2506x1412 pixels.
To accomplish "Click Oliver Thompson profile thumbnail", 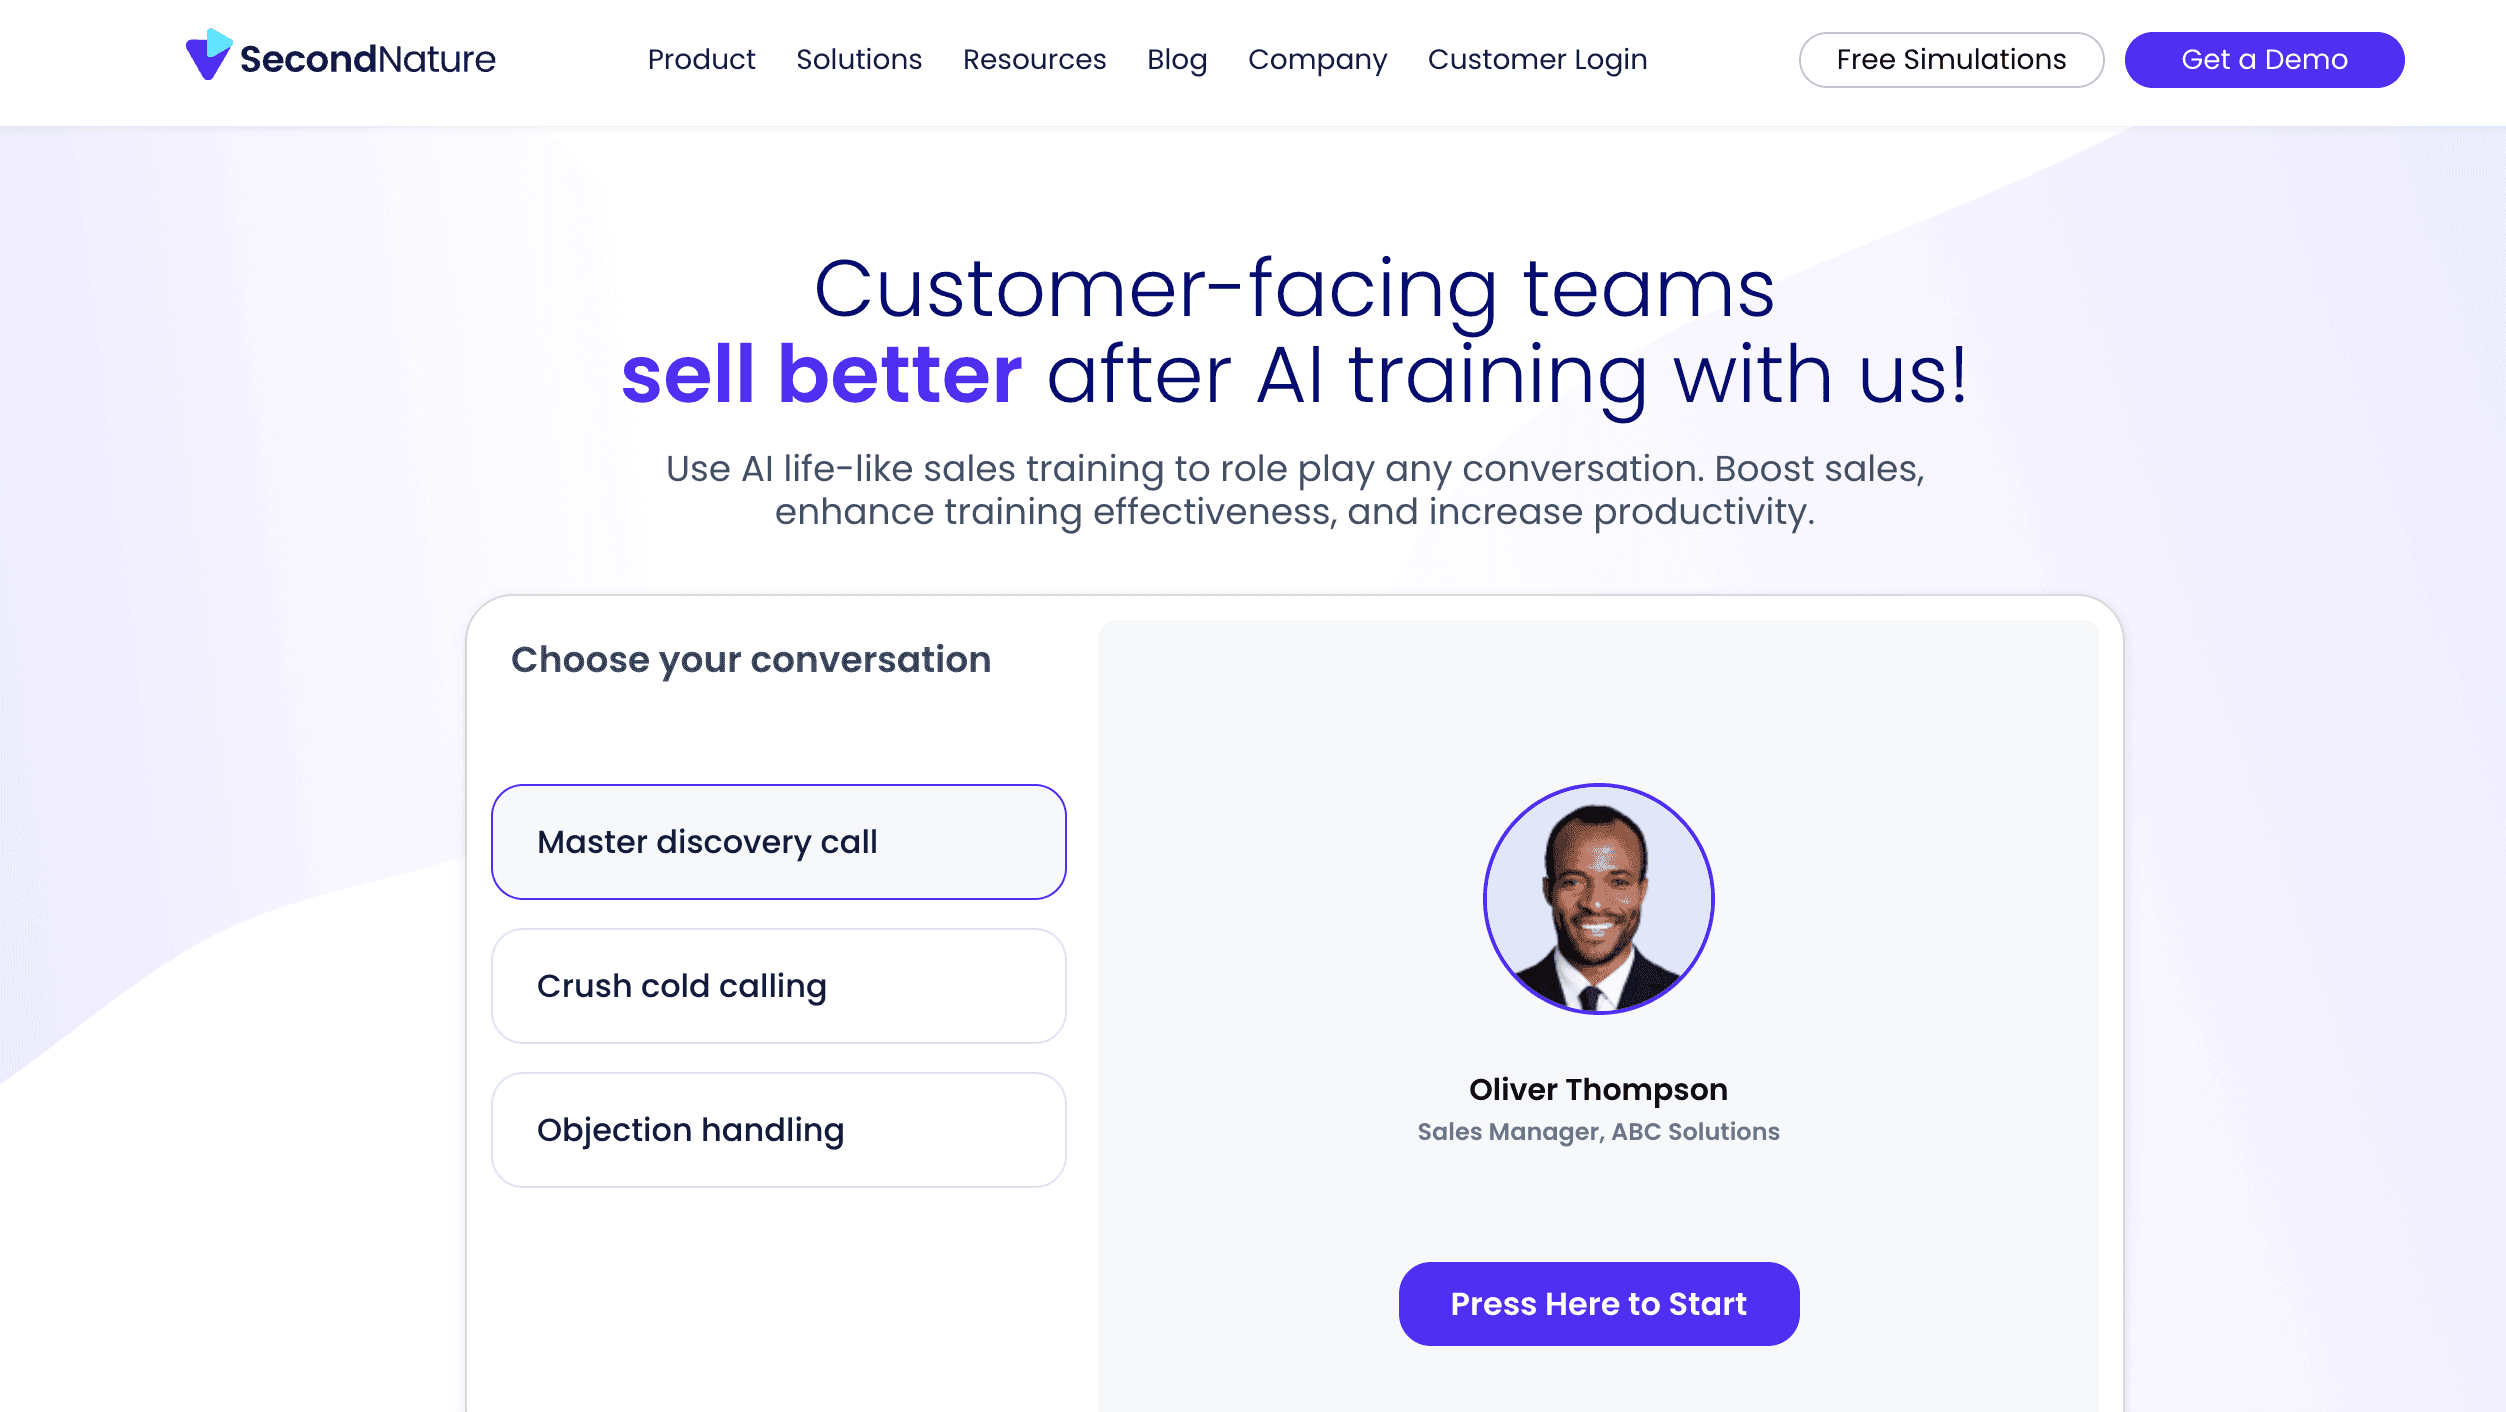I will pos(1597,897).
